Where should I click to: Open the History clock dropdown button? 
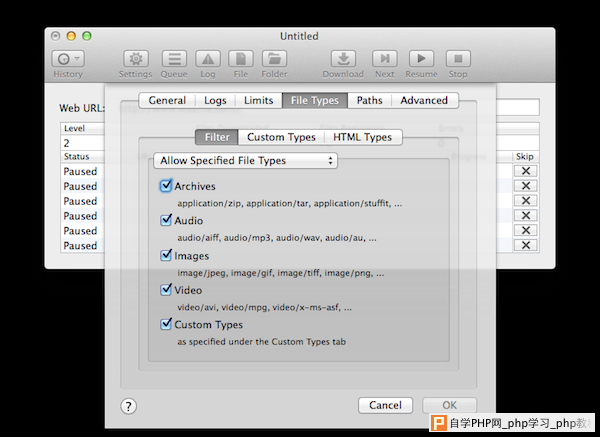[x=68, y=59]
